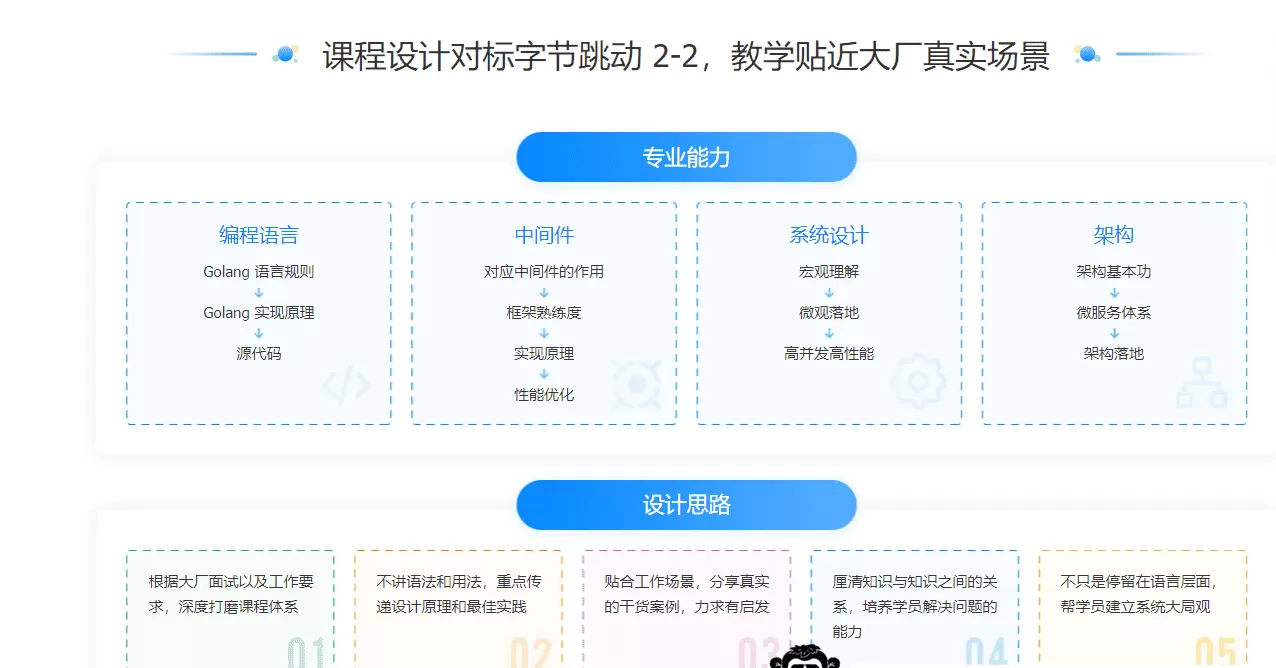1276x668 pixels.
Task: Select the architecture nodes icon in 架构 card
Action: click(x=1200, y=383)
